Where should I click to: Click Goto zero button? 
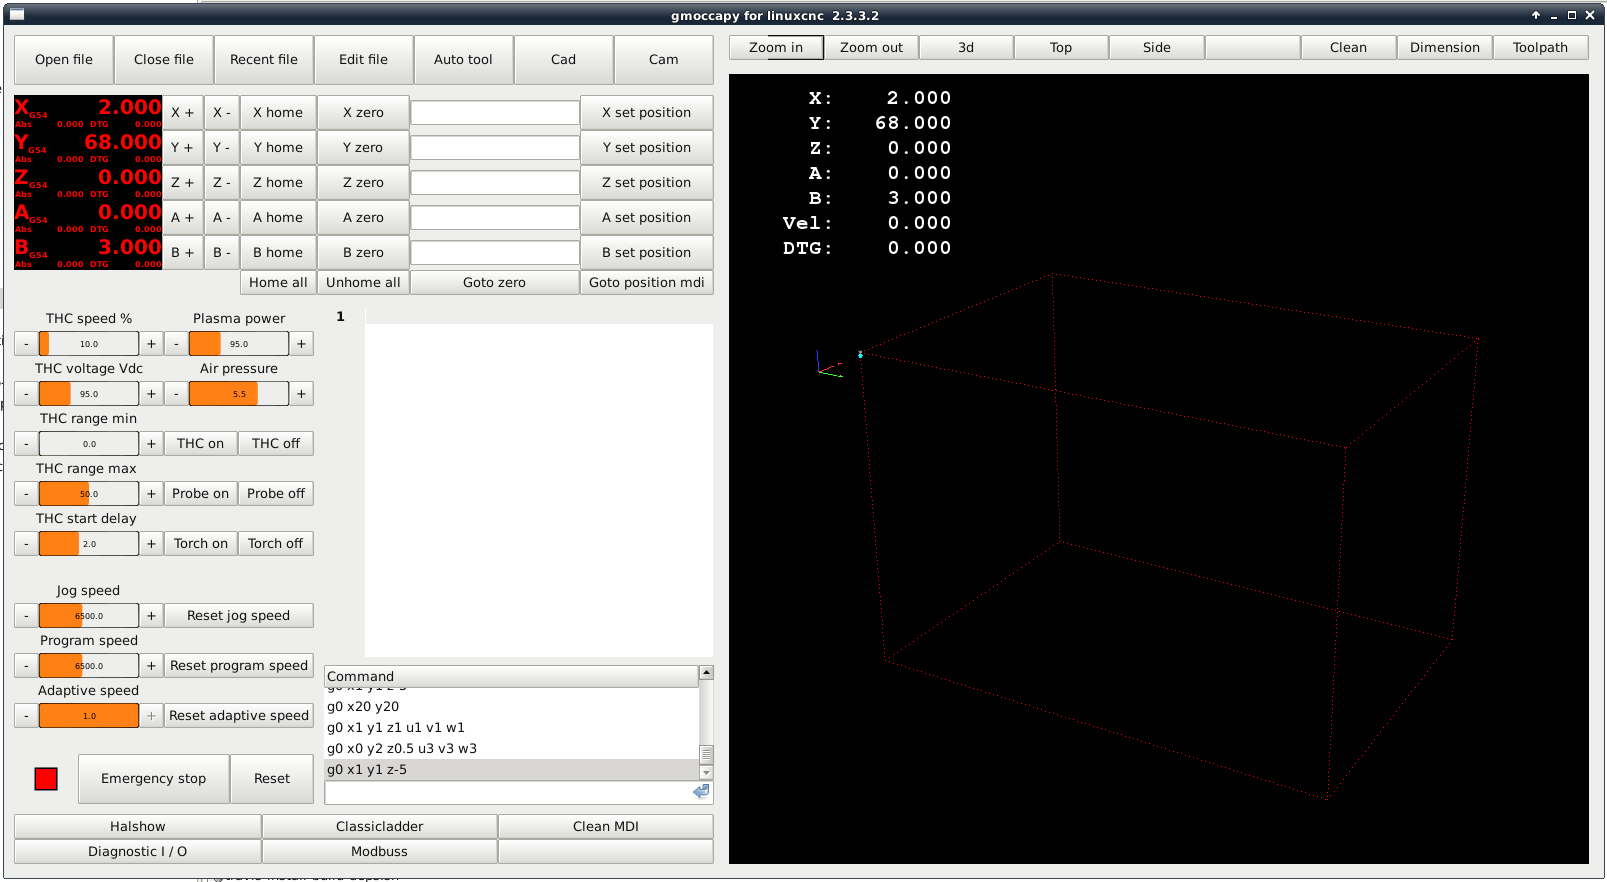[x=495, y=283]
